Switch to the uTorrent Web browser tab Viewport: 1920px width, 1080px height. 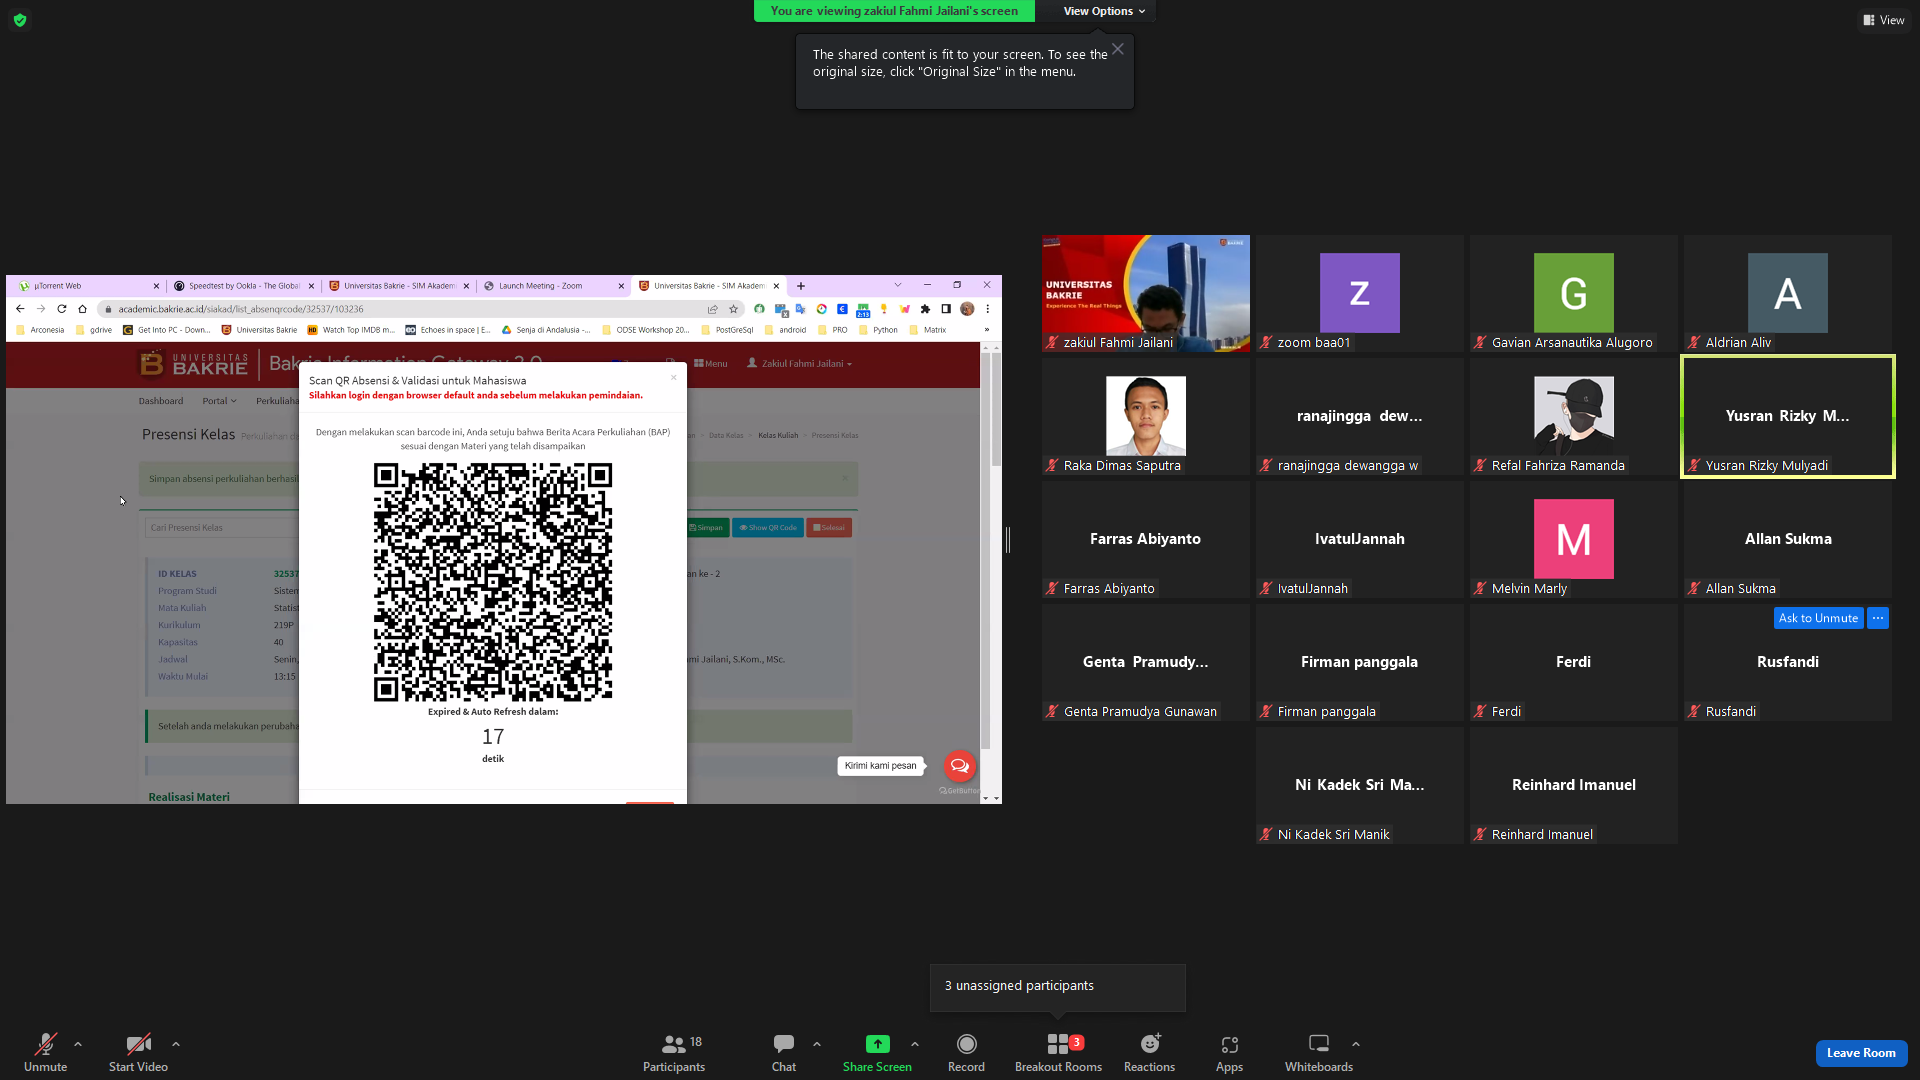pos(88,286)
